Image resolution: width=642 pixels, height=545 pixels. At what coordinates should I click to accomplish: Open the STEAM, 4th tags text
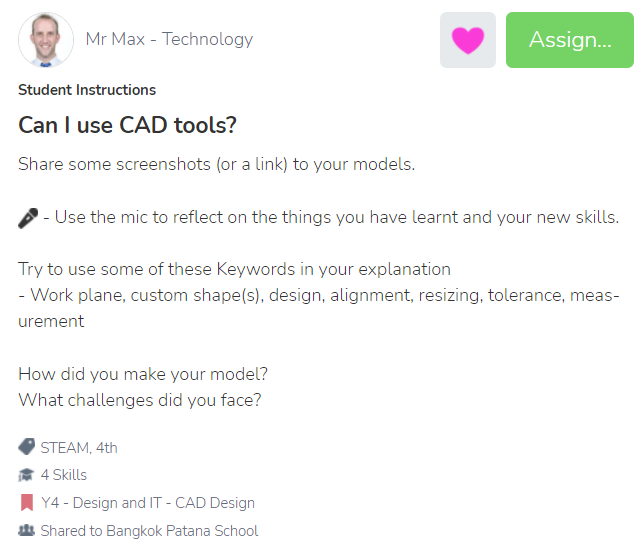[79, 448]
